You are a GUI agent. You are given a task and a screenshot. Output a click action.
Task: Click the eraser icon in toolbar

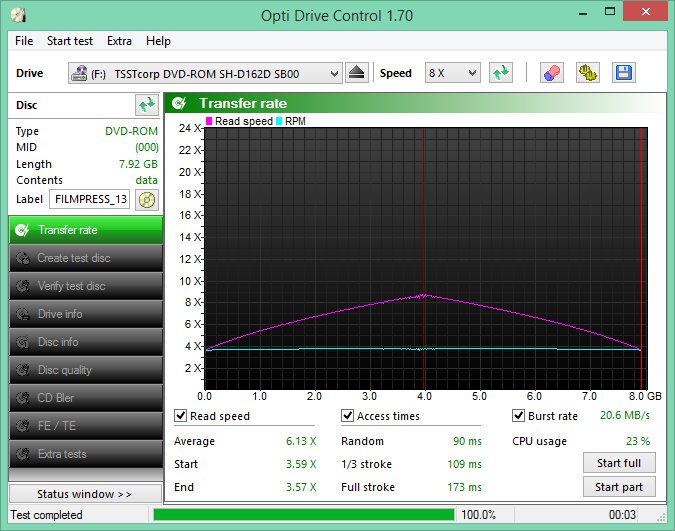551,73
